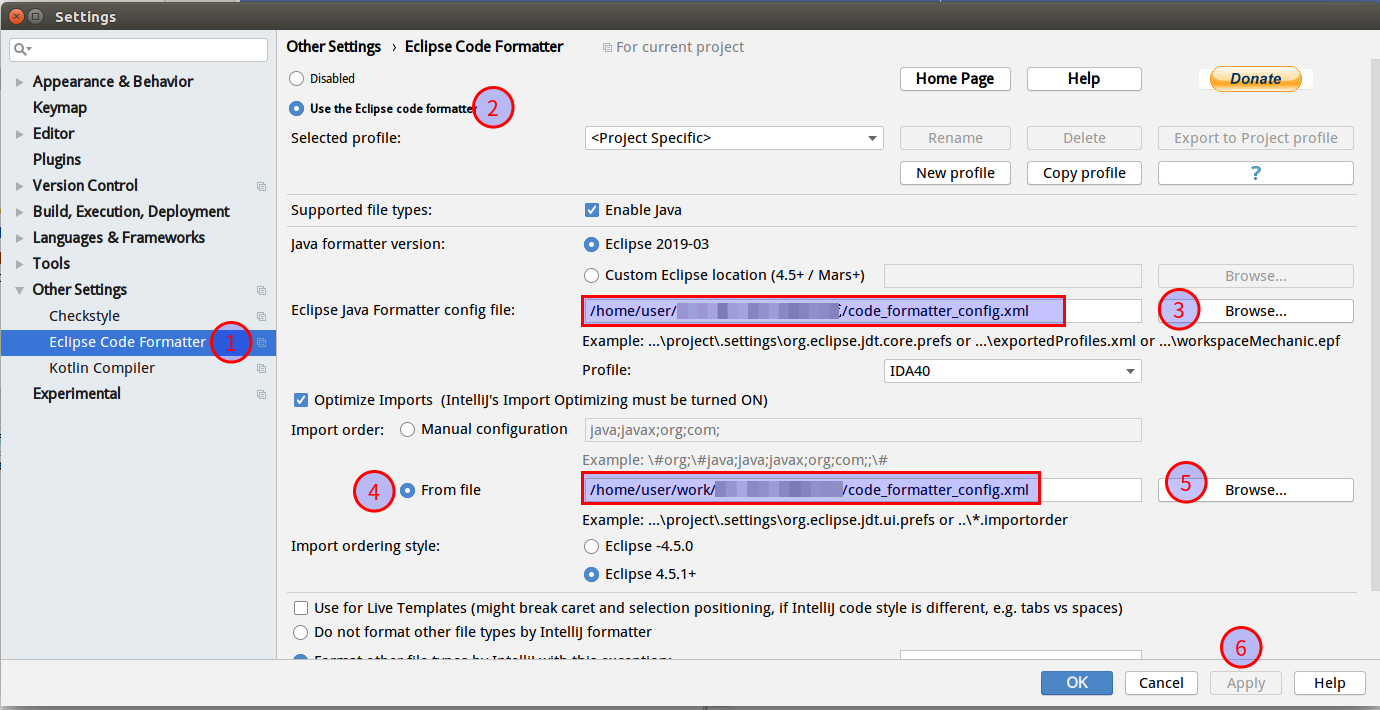Select the 'From file' import order option

coord(407,490)
